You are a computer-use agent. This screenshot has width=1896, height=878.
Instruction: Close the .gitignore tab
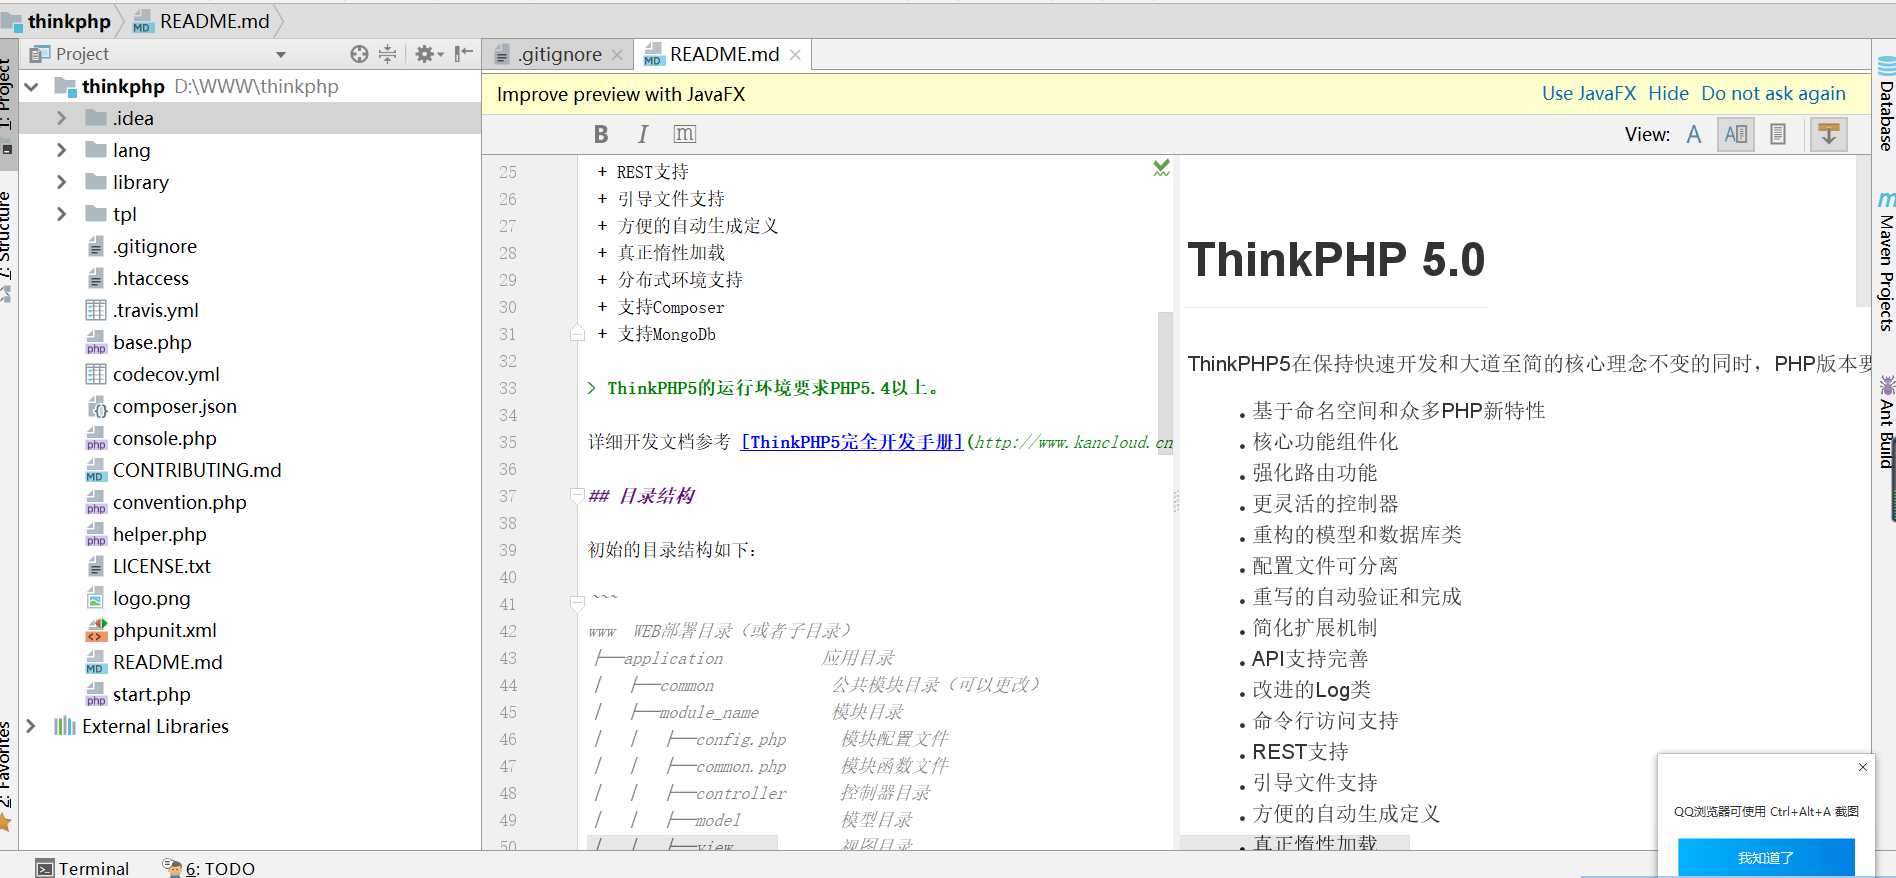(617, 55)
